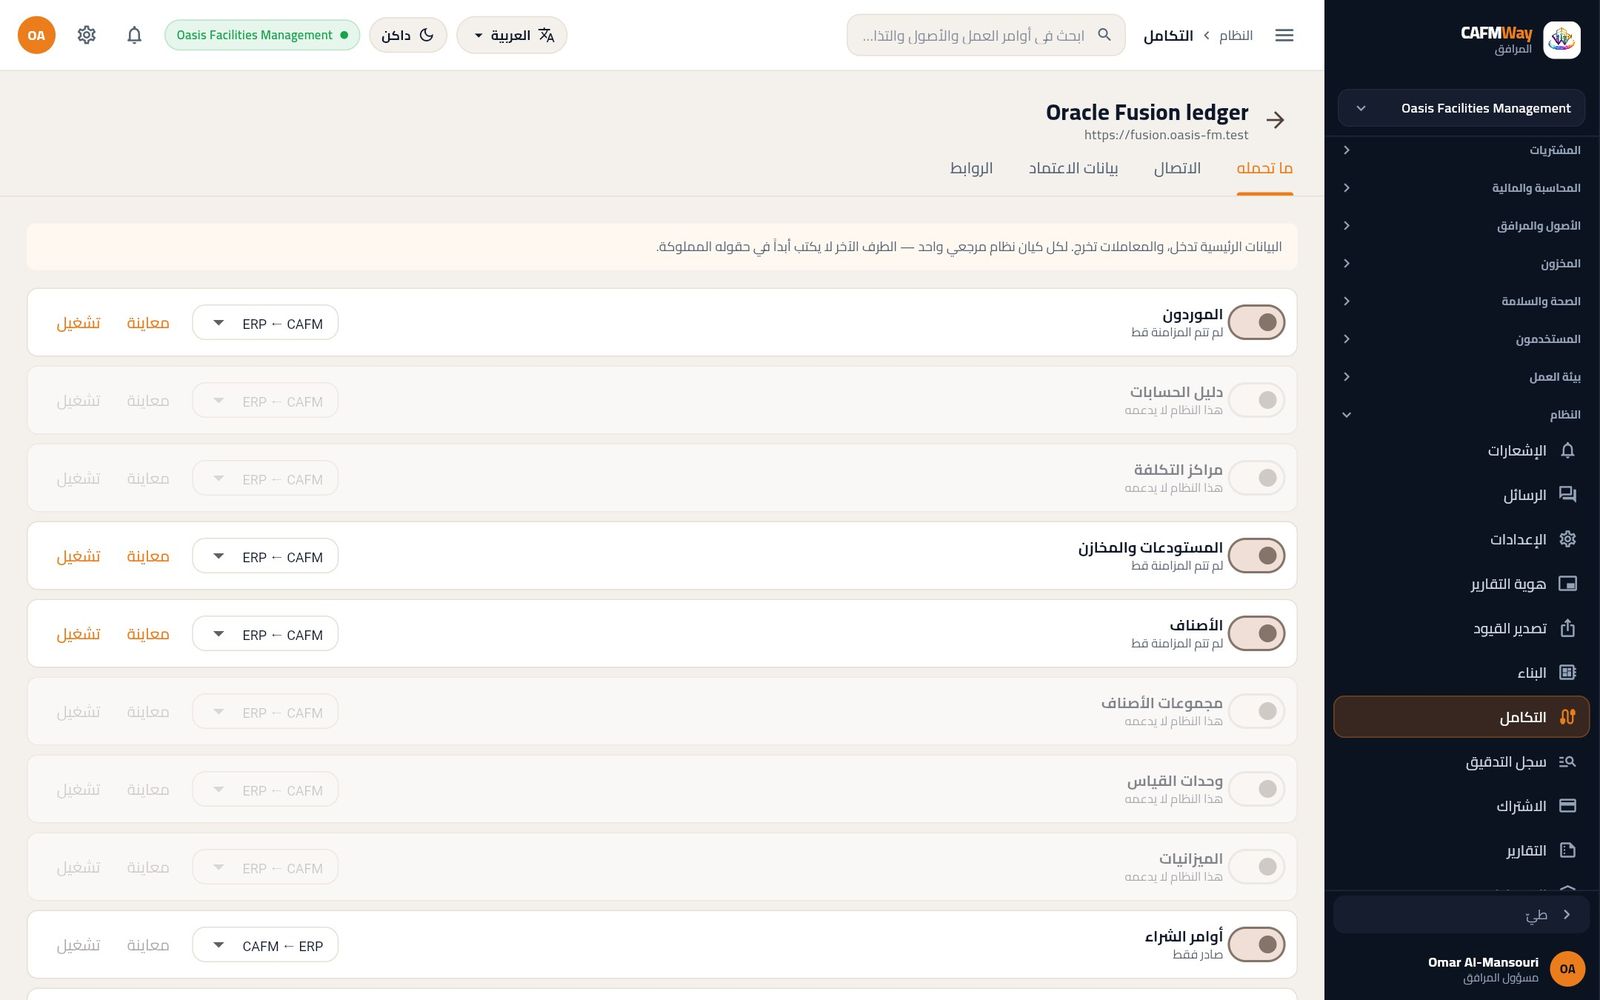Open سجل التدقيق audit log icon

(1567, 762)
